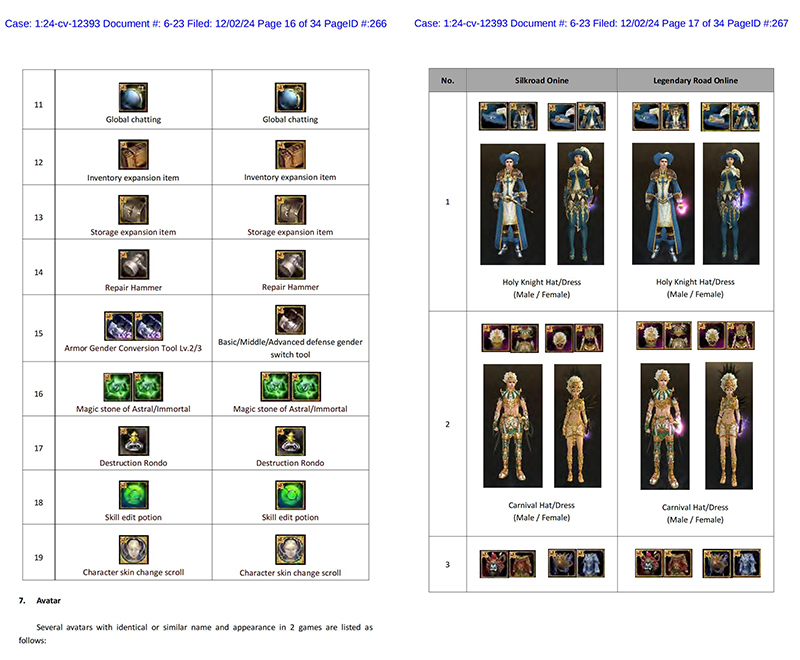Select the first Carnival hat icon under Silkroad Online
Image resolution: width=800 pixels, height=660 pixels.
496,338
